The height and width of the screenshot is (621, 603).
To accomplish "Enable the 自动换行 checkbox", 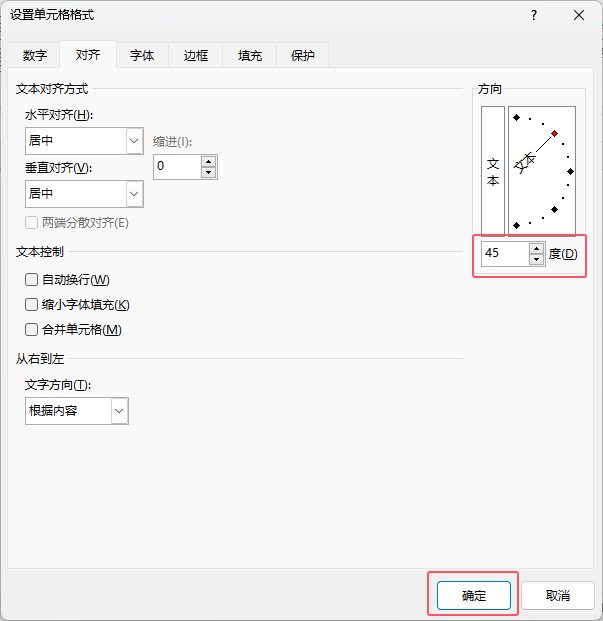I will coord(31,280).
